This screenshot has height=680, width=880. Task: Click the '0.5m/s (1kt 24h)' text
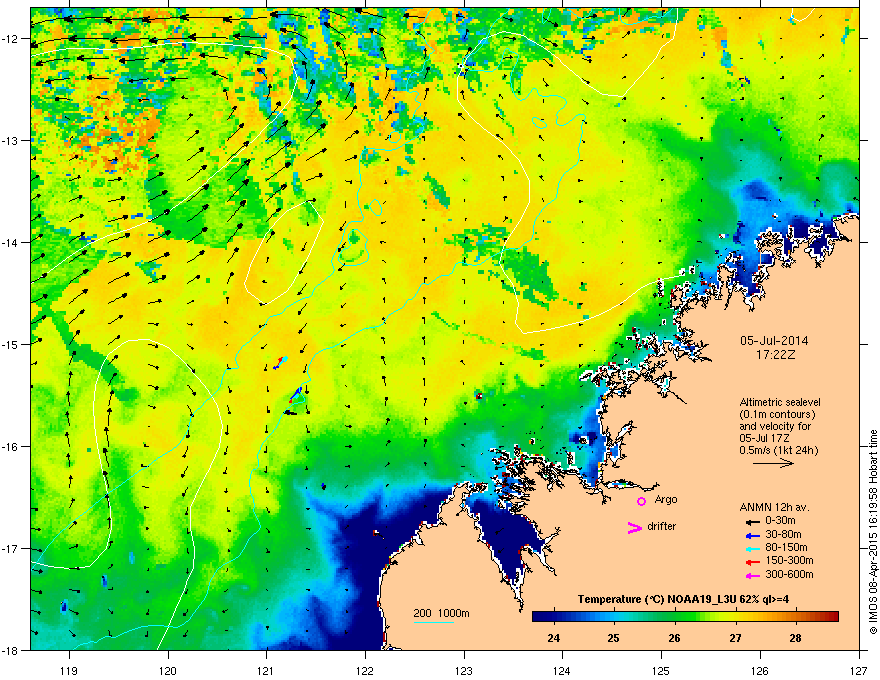pyautogui.click(x=779, y=450)
